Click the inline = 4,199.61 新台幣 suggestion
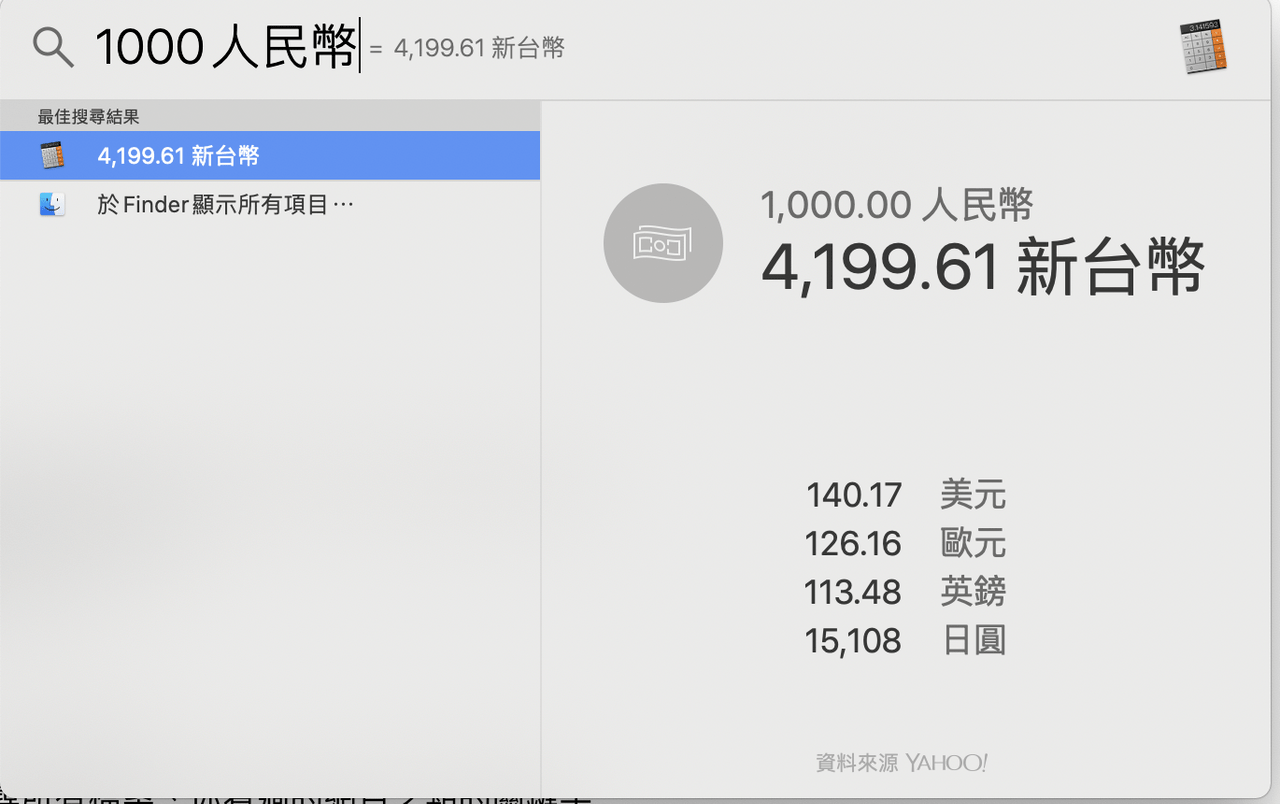The height and width of the screenshot is (804, 1280). coord(467,48)
